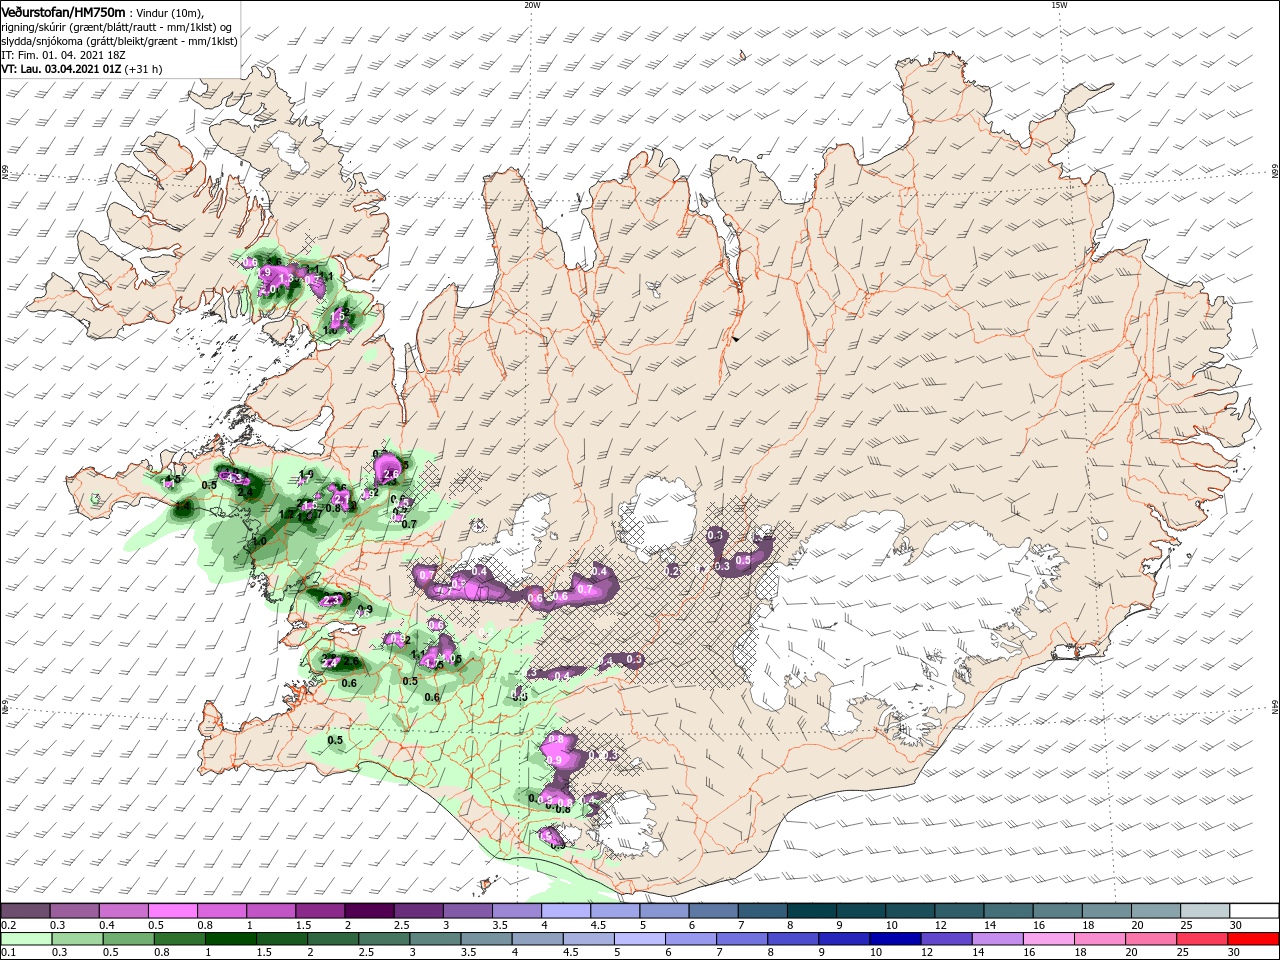This screenshot has width=1280, height=960.
Task: Click the darkest green 1–1.5 rain scale swatch
Action: [230, 939]
